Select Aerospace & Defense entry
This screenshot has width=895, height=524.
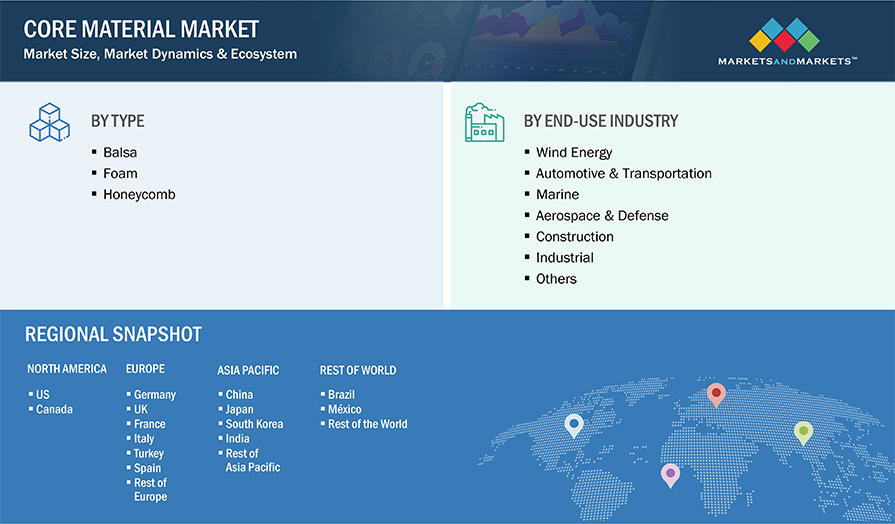602,215
